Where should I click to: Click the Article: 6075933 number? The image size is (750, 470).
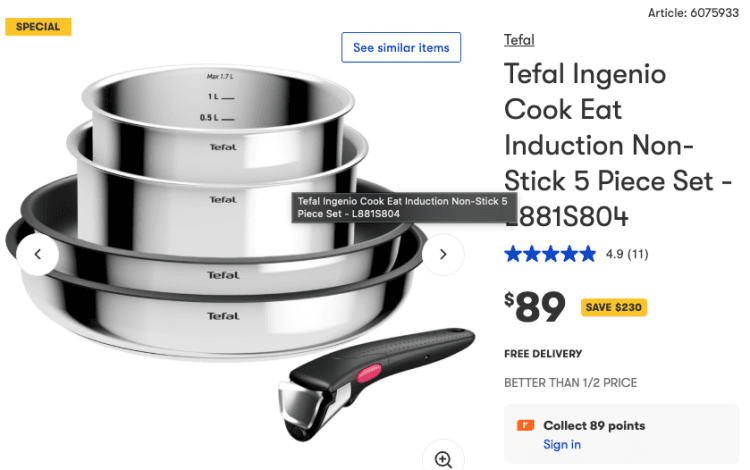pos(693,13)
